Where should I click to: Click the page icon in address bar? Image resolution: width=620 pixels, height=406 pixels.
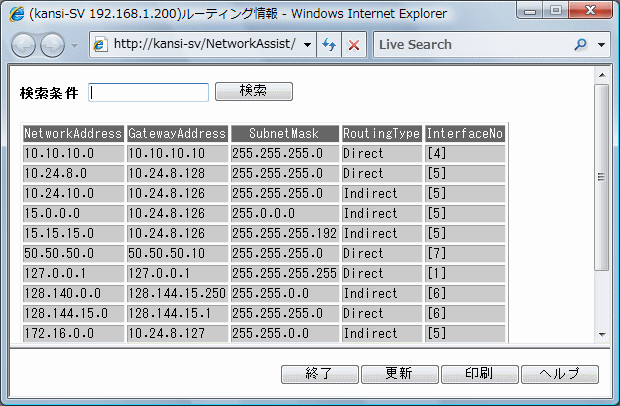coord(100,45)
